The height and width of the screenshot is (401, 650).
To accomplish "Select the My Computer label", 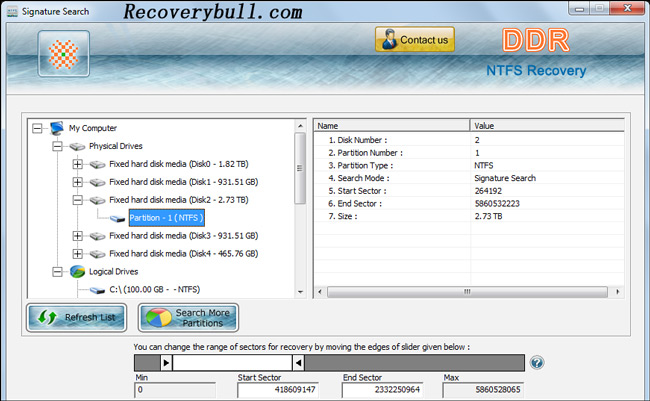I will click(x=93, y=128).
